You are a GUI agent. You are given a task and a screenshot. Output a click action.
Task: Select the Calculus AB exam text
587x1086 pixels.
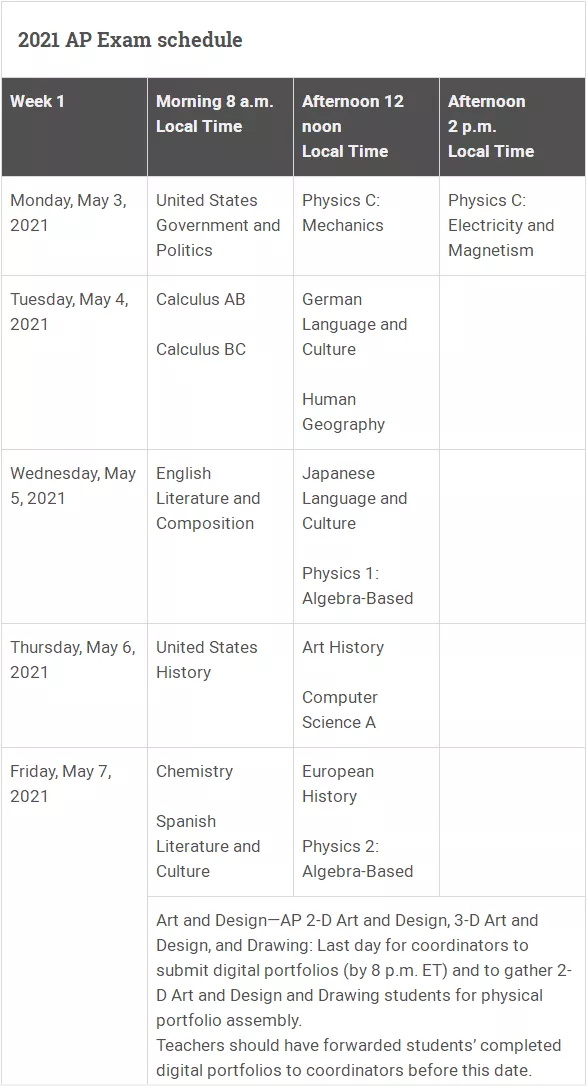(201, 299)
